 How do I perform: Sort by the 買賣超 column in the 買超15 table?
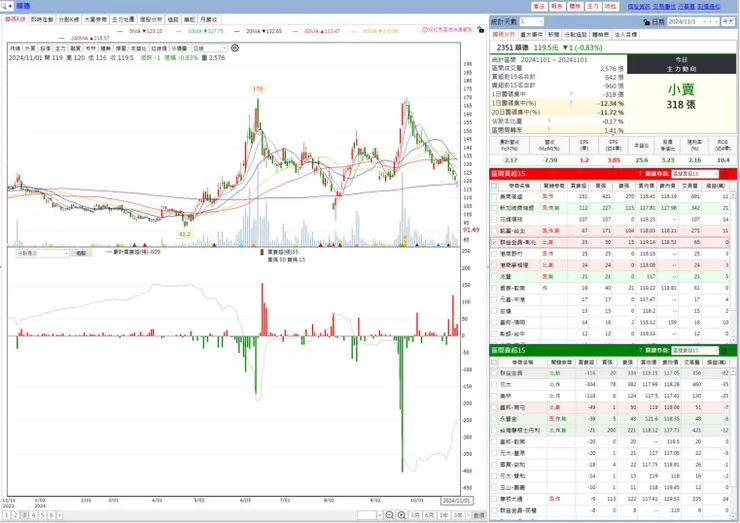(x=579, y=186)
